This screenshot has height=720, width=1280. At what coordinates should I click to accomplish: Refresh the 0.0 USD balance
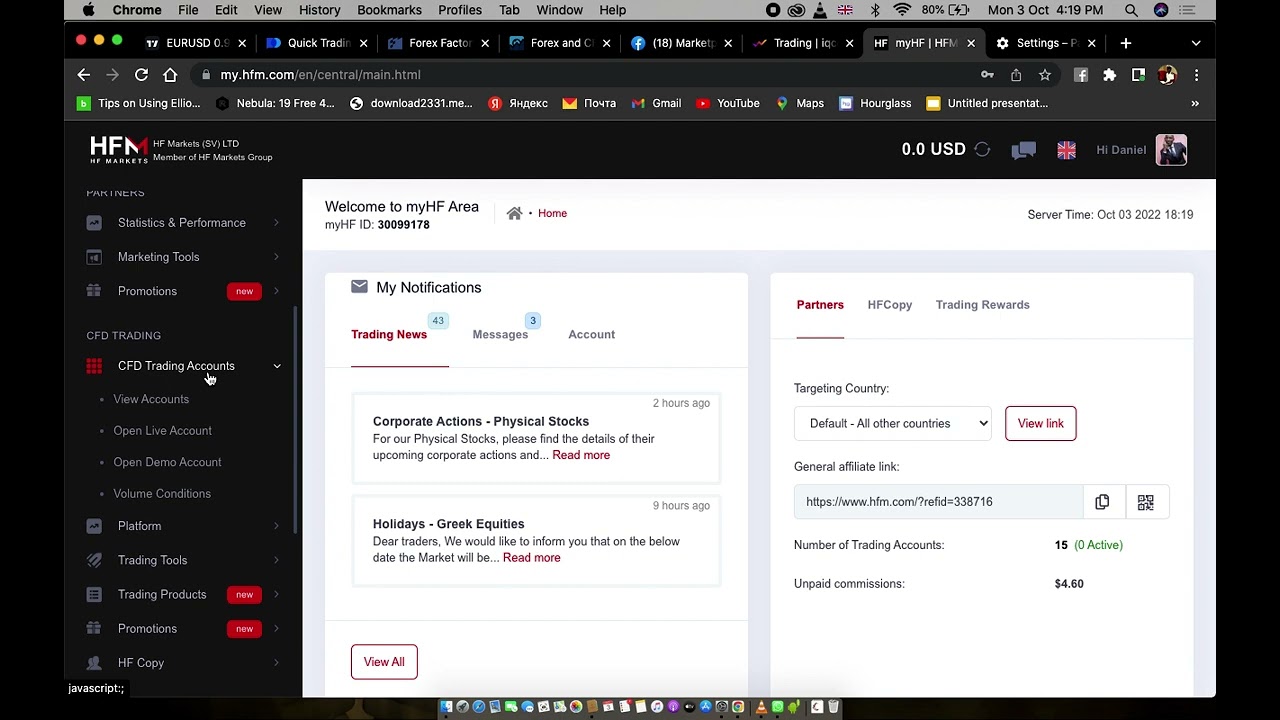[982, 150]
